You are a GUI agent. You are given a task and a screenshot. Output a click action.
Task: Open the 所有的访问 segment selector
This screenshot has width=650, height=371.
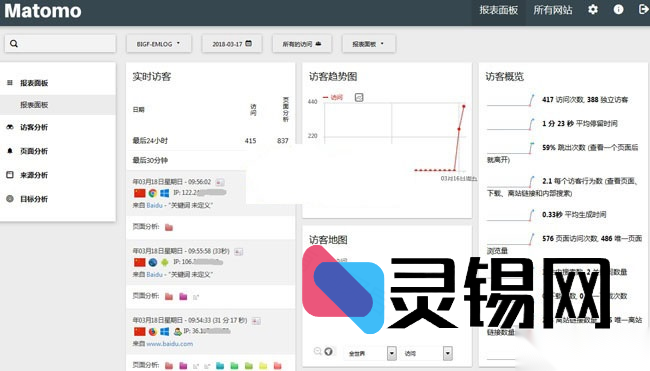(x=302, y=44)
